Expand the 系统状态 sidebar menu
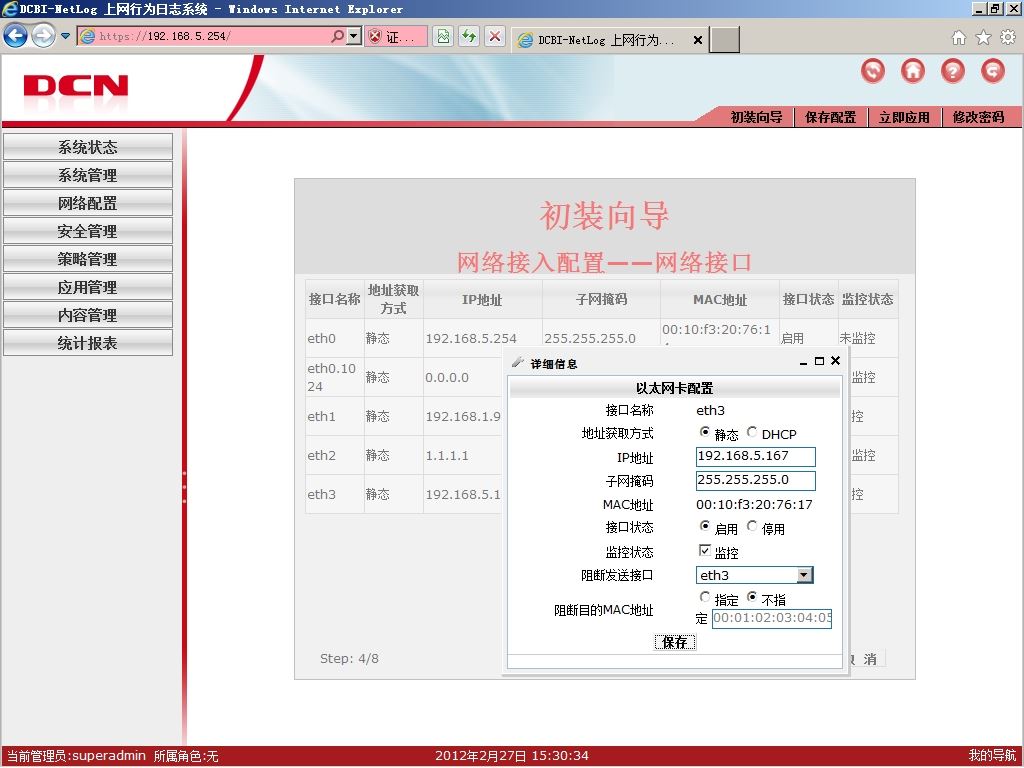 click(x=88, y=147)
